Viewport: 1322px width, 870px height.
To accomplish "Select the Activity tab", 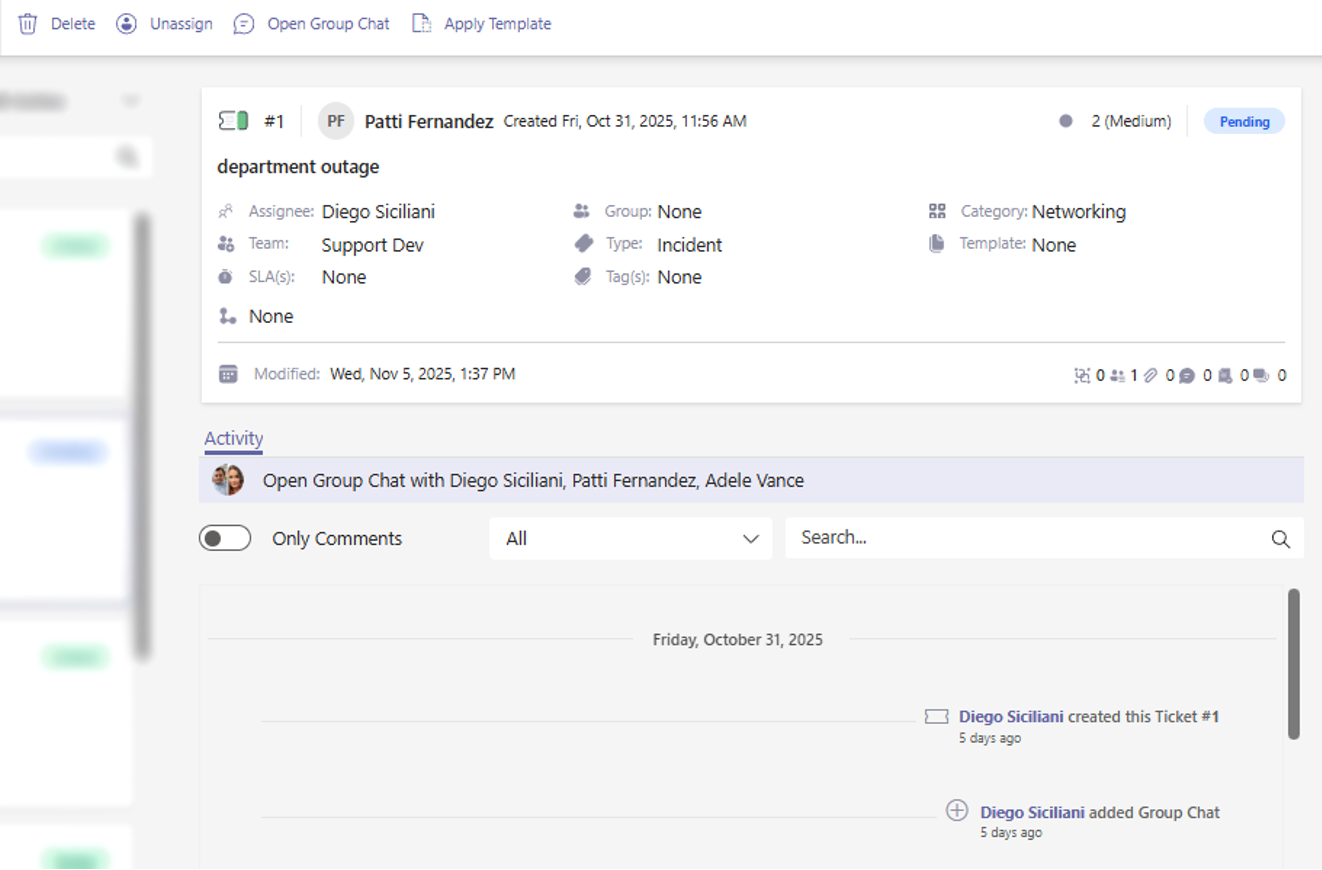I will pyautogui.click(x=233, y=438).
